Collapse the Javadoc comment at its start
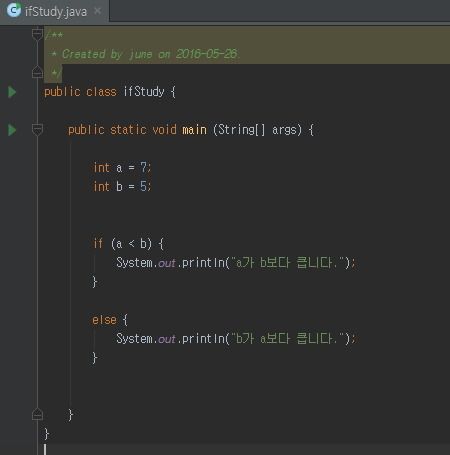This screenshot has height=455, width=450. (37, 34)
